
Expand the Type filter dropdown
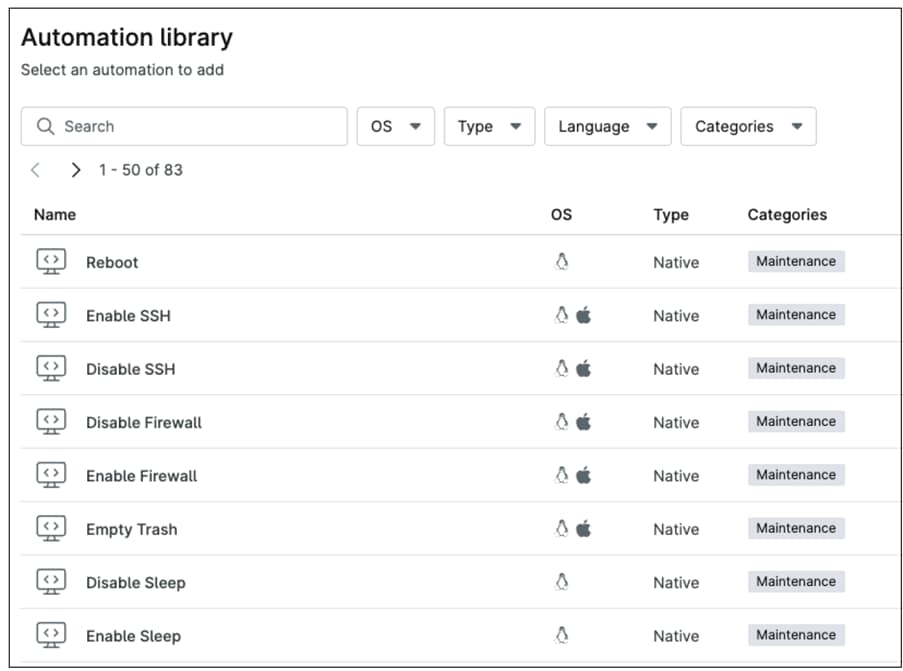click(x=489, y=126)
